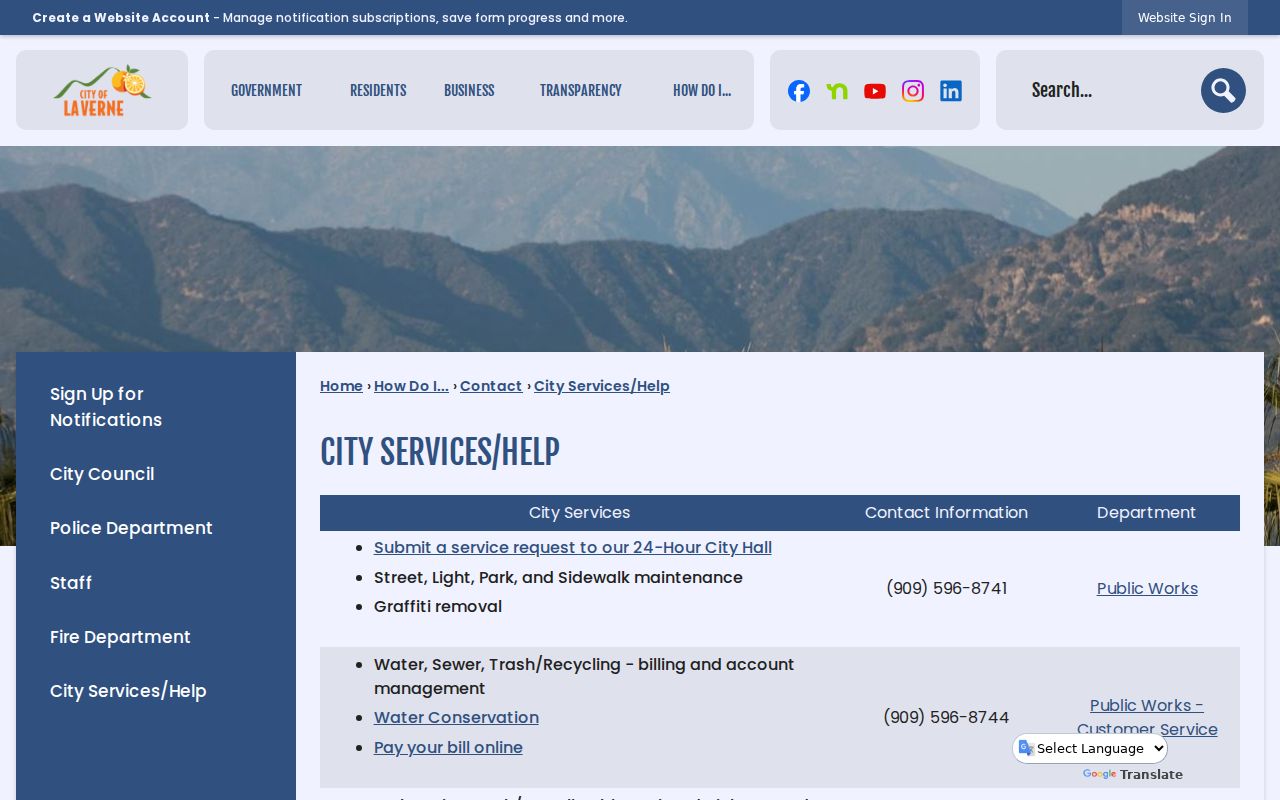
Task: Open the City of La Verne logo home link
Action: pos(102,90)
